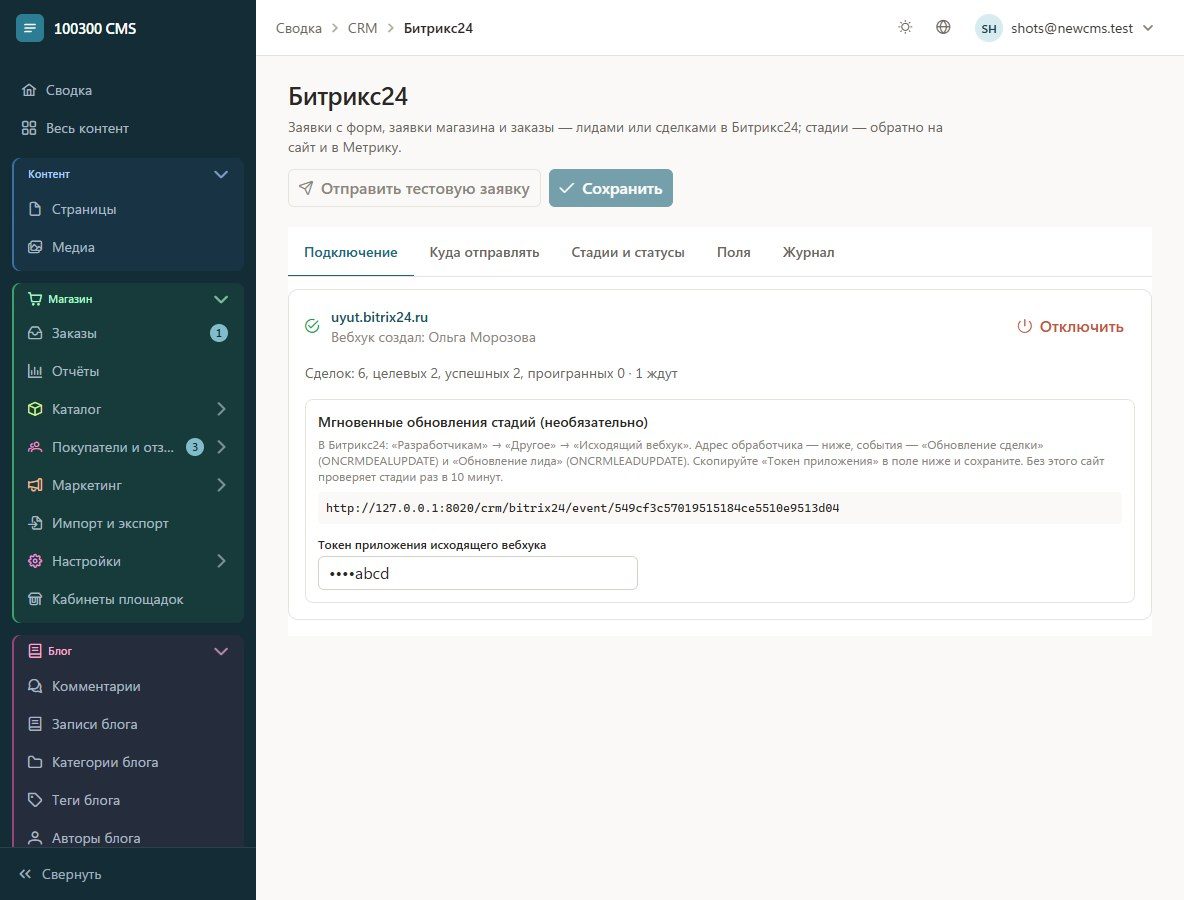Send a test request with Отправить тестовую заявку
Screen dimensions: 1184x900
coord(414,188)
